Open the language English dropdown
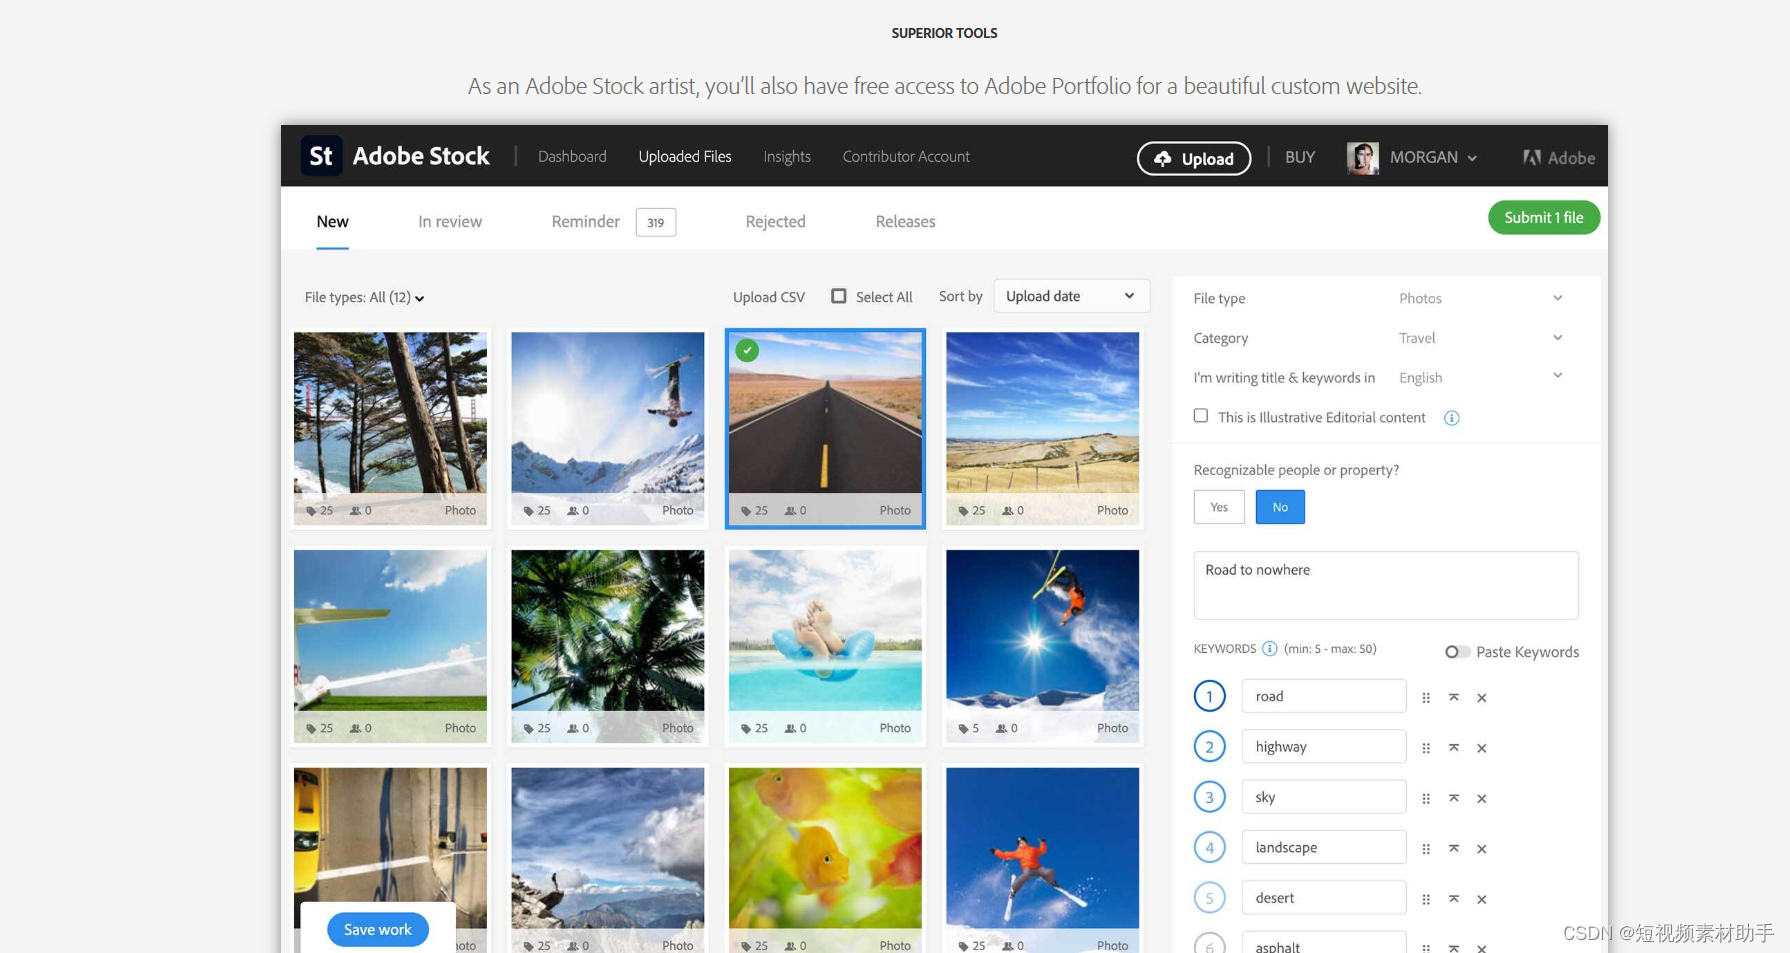 [1480, 377]
